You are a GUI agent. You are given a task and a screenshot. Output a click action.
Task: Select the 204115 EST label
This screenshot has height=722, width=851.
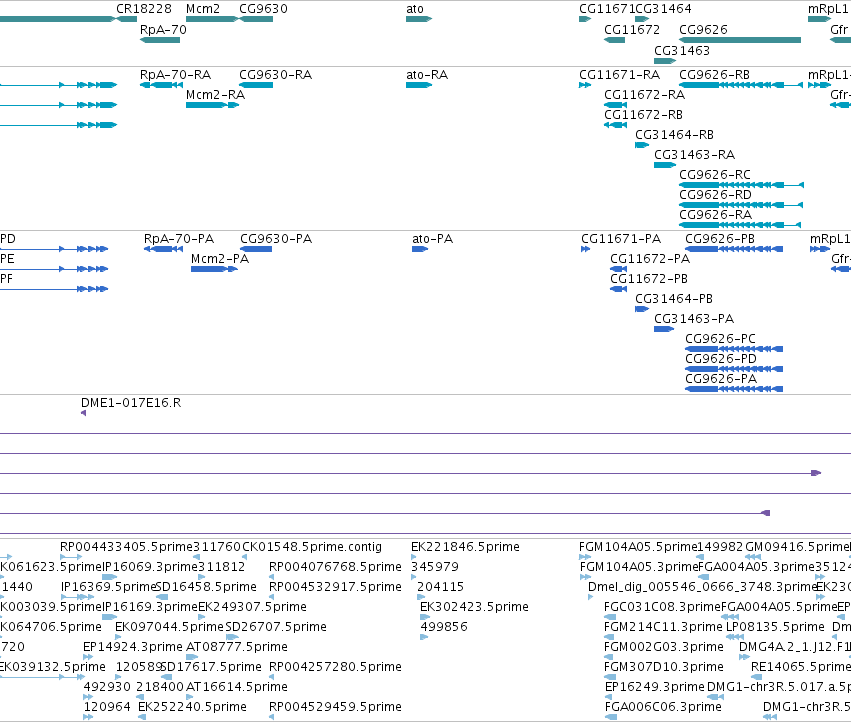tap(440, 587)
